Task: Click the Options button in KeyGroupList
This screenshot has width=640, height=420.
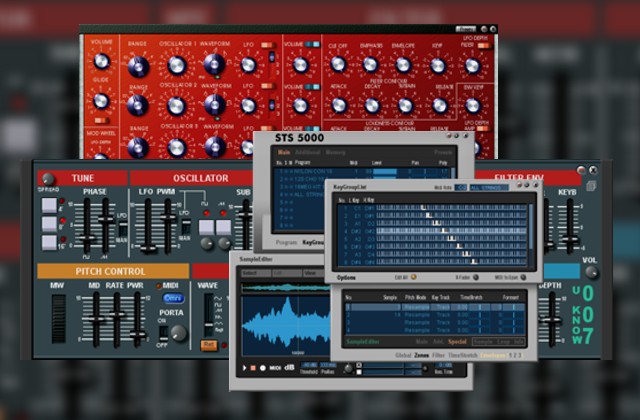Action: tap(347, 275)
